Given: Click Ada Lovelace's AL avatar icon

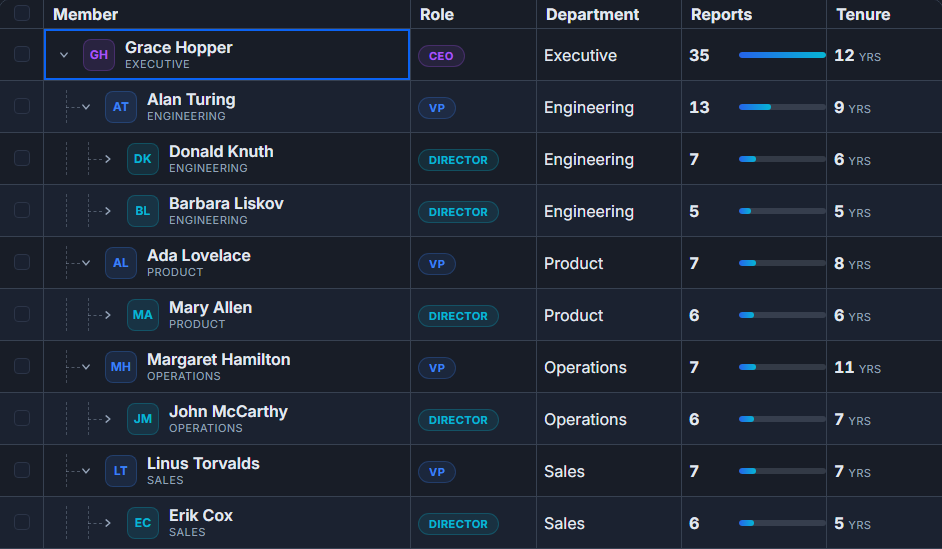Looking at the screenshot, I should [x=121, y=263].
